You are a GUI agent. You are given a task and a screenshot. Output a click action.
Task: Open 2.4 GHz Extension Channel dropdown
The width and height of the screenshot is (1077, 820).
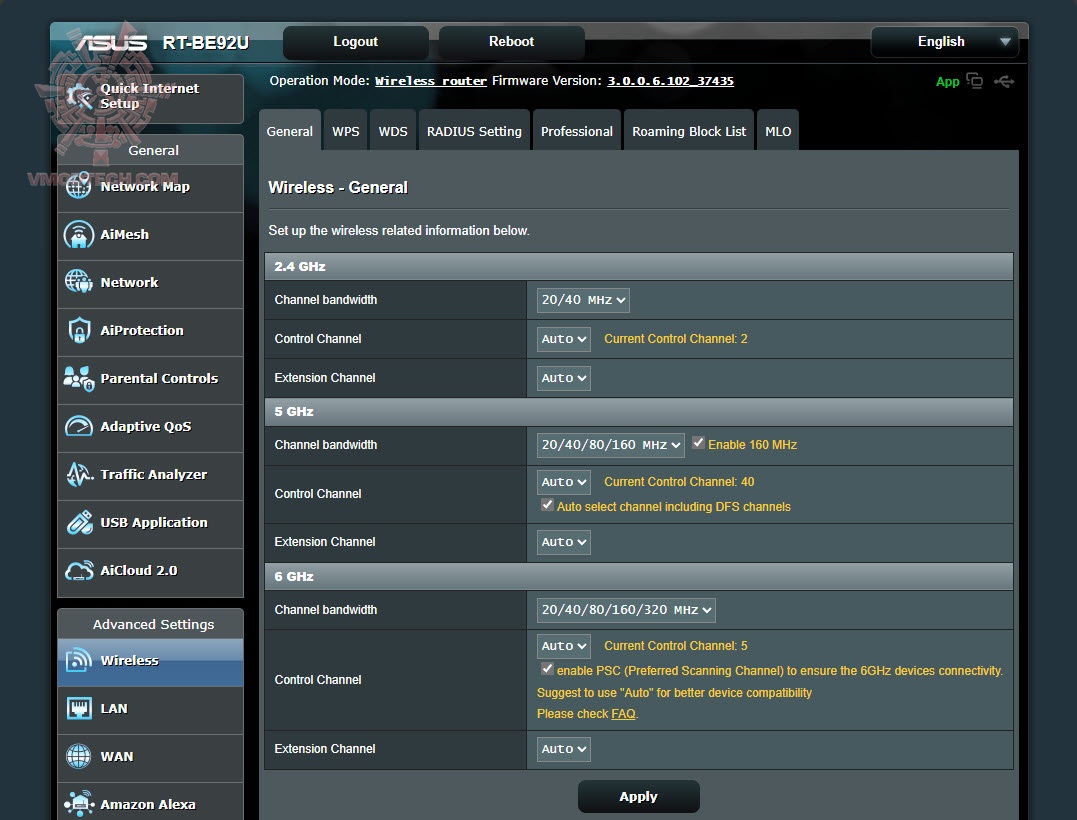click(563, 378)
